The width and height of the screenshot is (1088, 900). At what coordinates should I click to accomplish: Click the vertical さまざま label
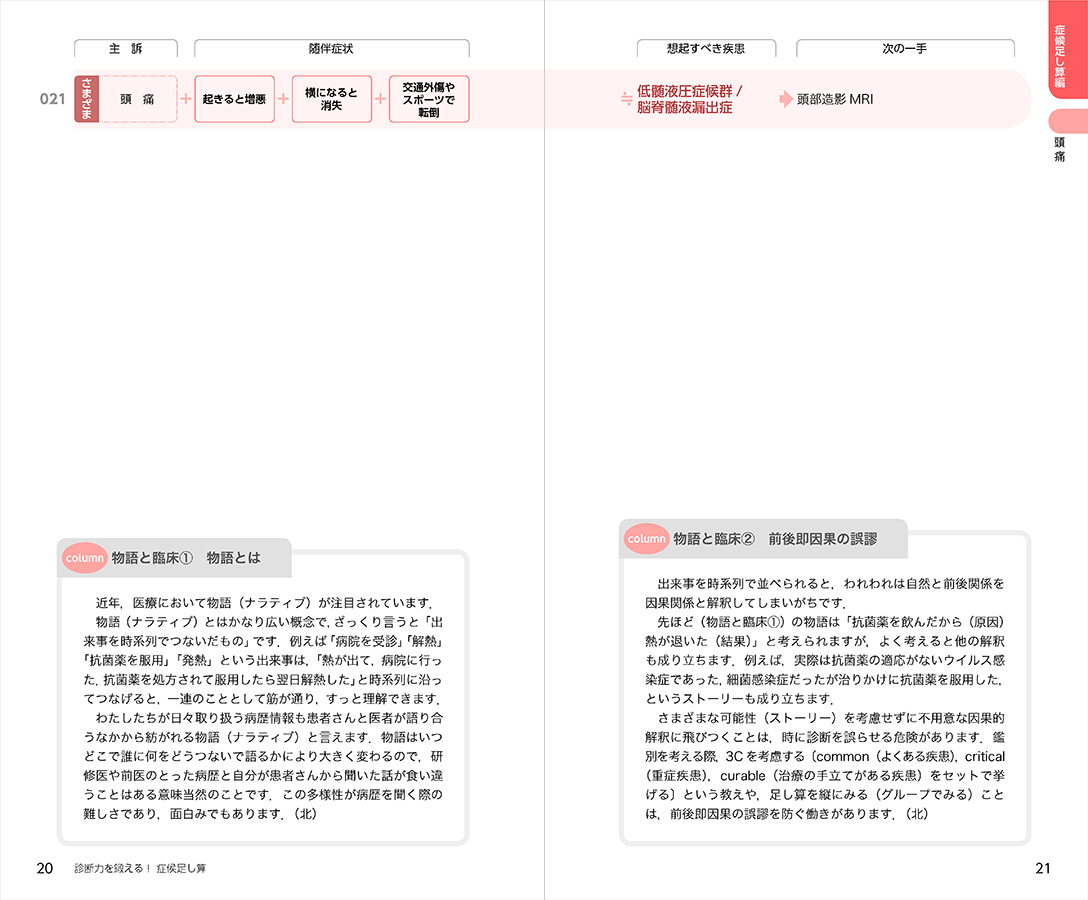(86, 99)
